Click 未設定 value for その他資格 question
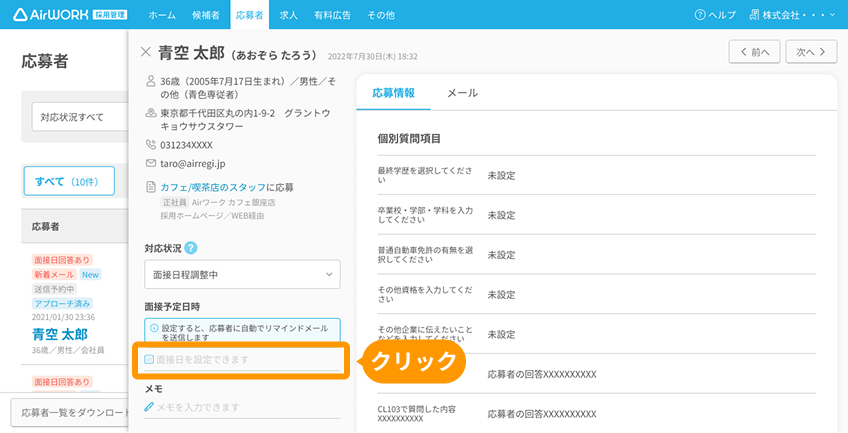This screenshot has height=433, width=848. pyautogui.click(x=501, y=295)
